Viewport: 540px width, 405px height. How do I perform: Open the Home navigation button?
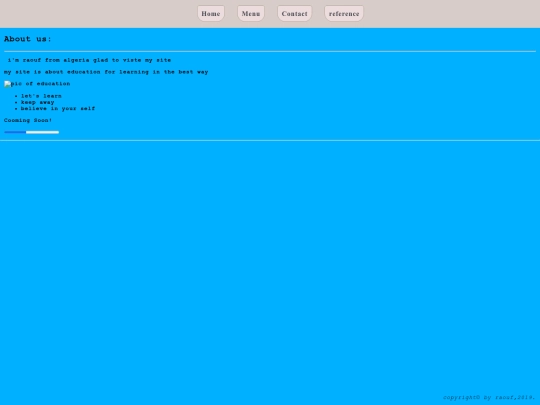[x=211, y=13]
